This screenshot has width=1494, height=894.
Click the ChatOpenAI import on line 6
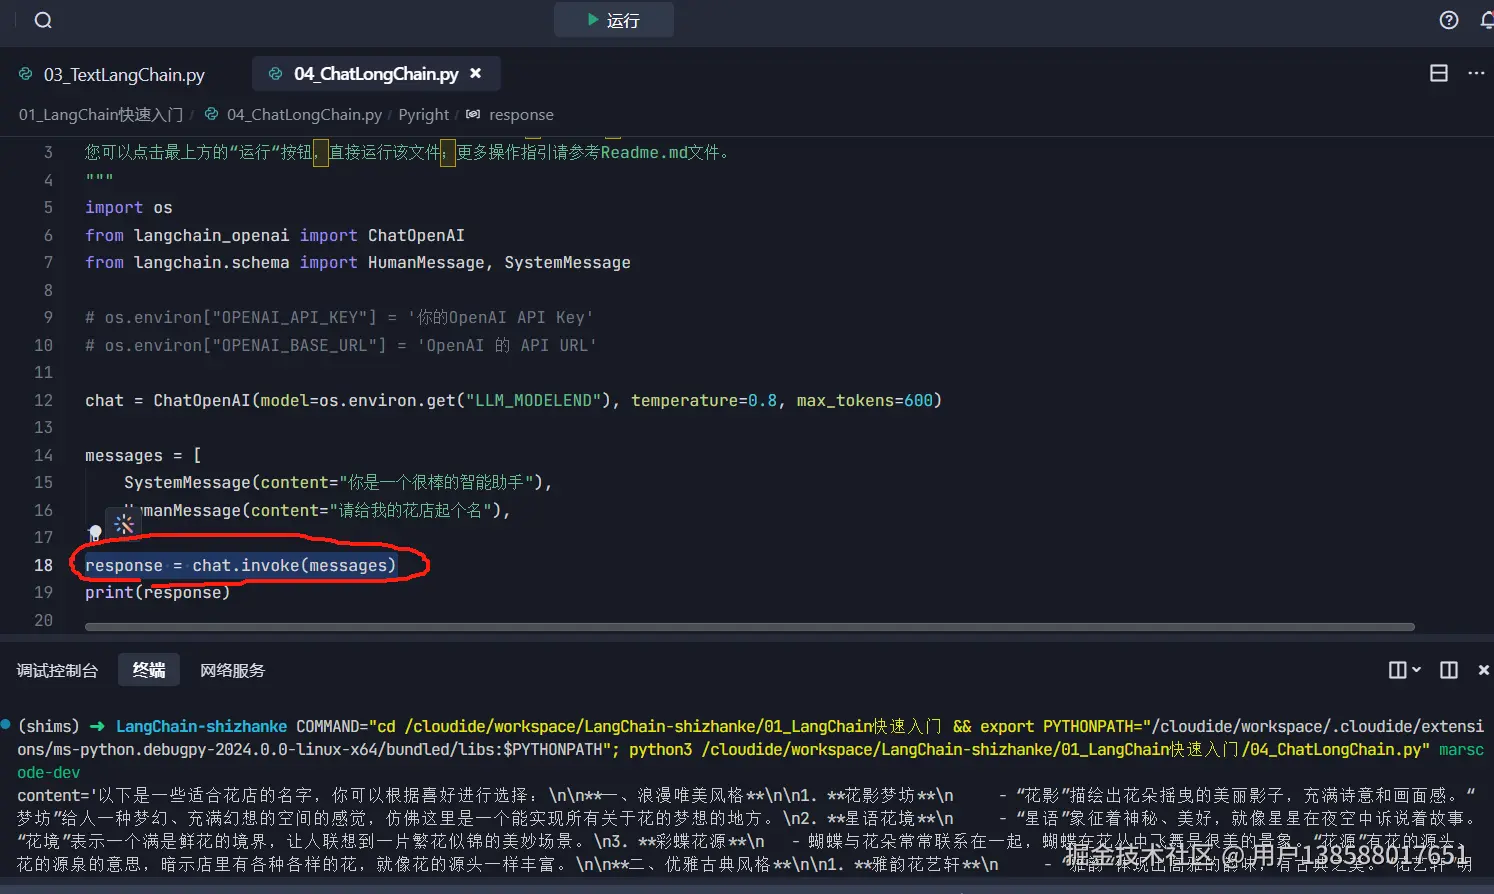[416, 236]
